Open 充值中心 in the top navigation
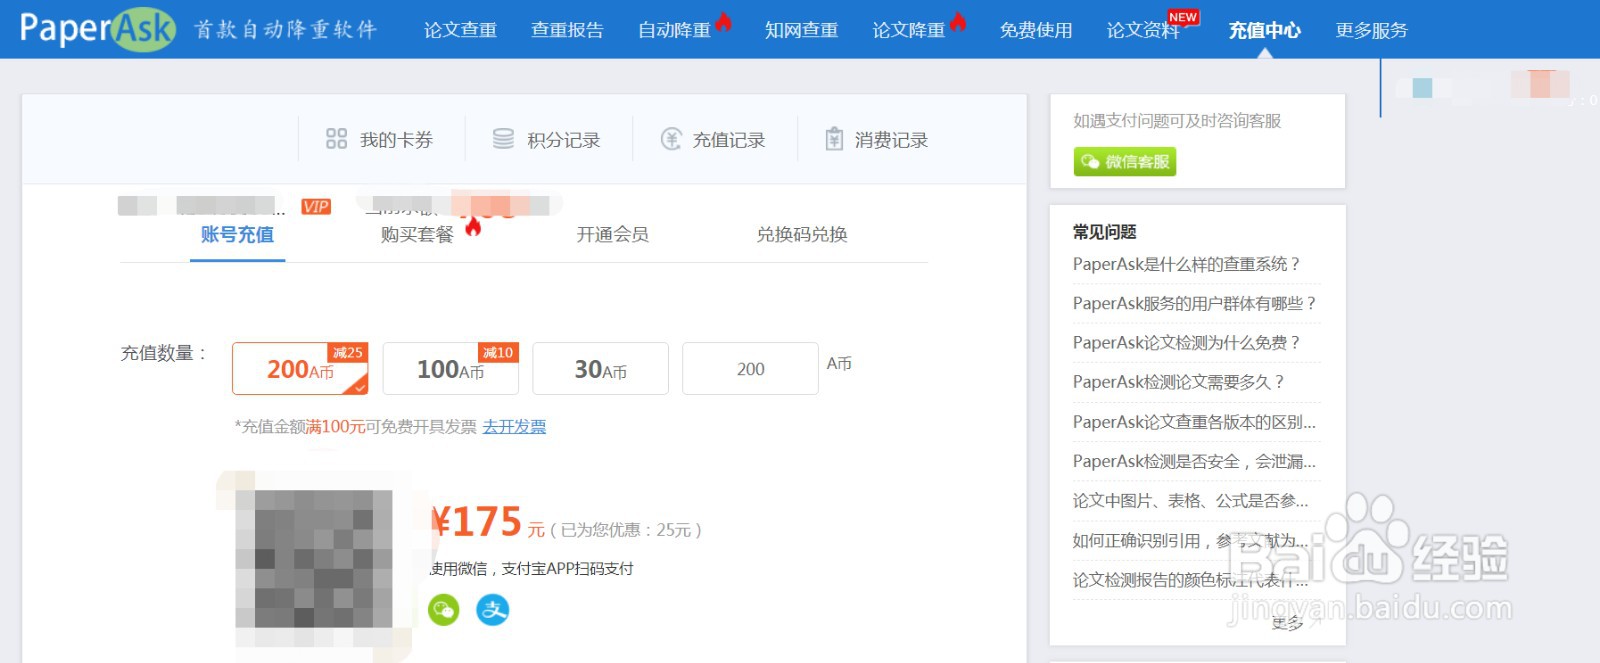This screenshot has height=663, width=1600. click(x=1265, y=30)
